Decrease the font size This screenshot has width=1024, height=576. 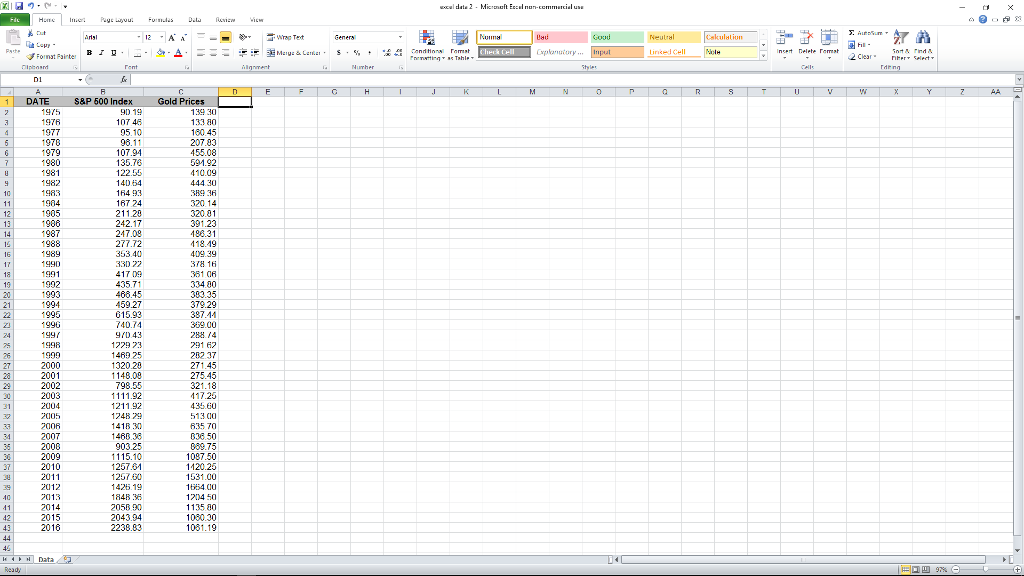183,37
